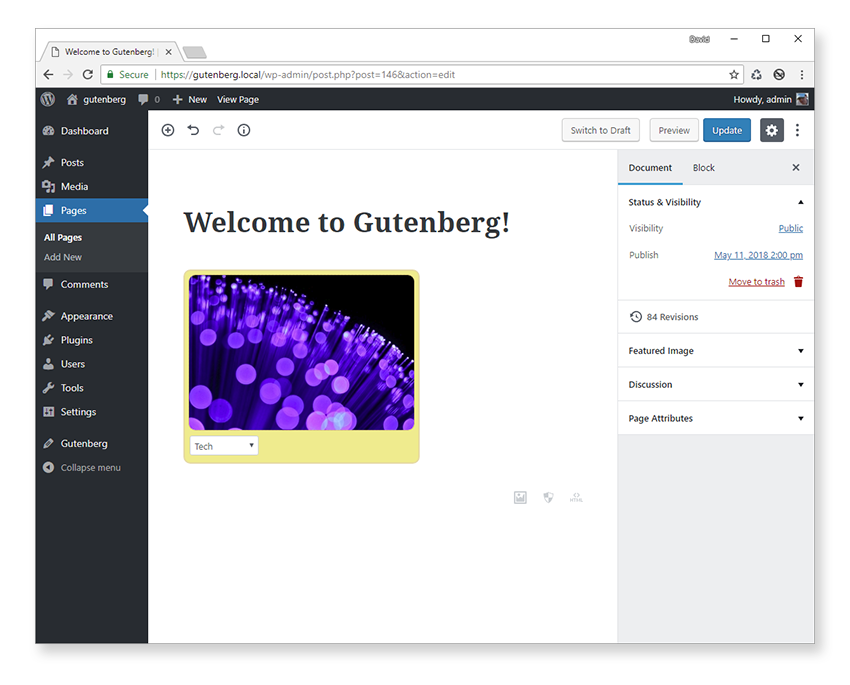Click the plus New content icon
This screenshot has width=850, height=685.
tap(177, 99)
